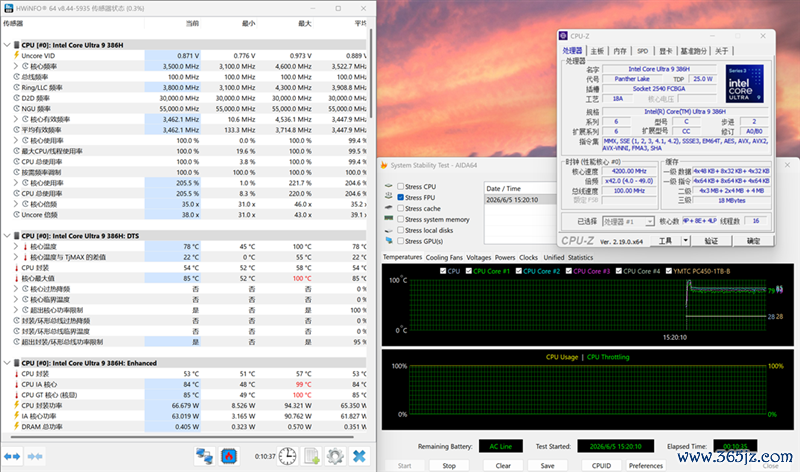Select log entry 2026/6/5 15:20:10
This screenshot has width=800, height=472.
pyautogui.click(x=519, y=200)
